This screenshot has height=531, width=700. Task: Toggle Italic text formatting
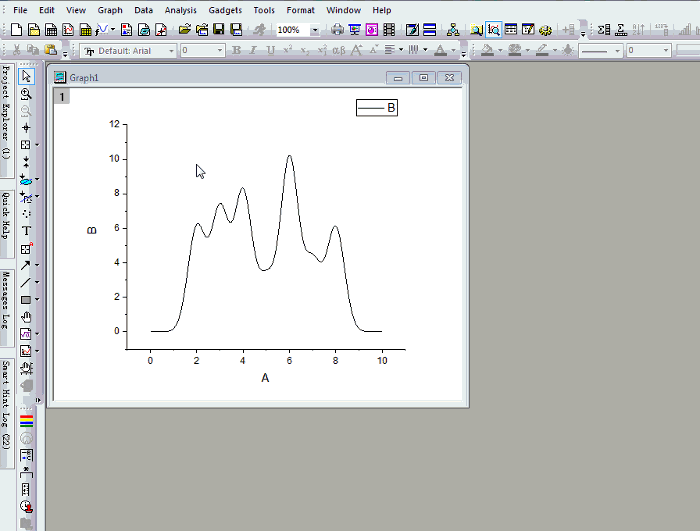point(254,50)
